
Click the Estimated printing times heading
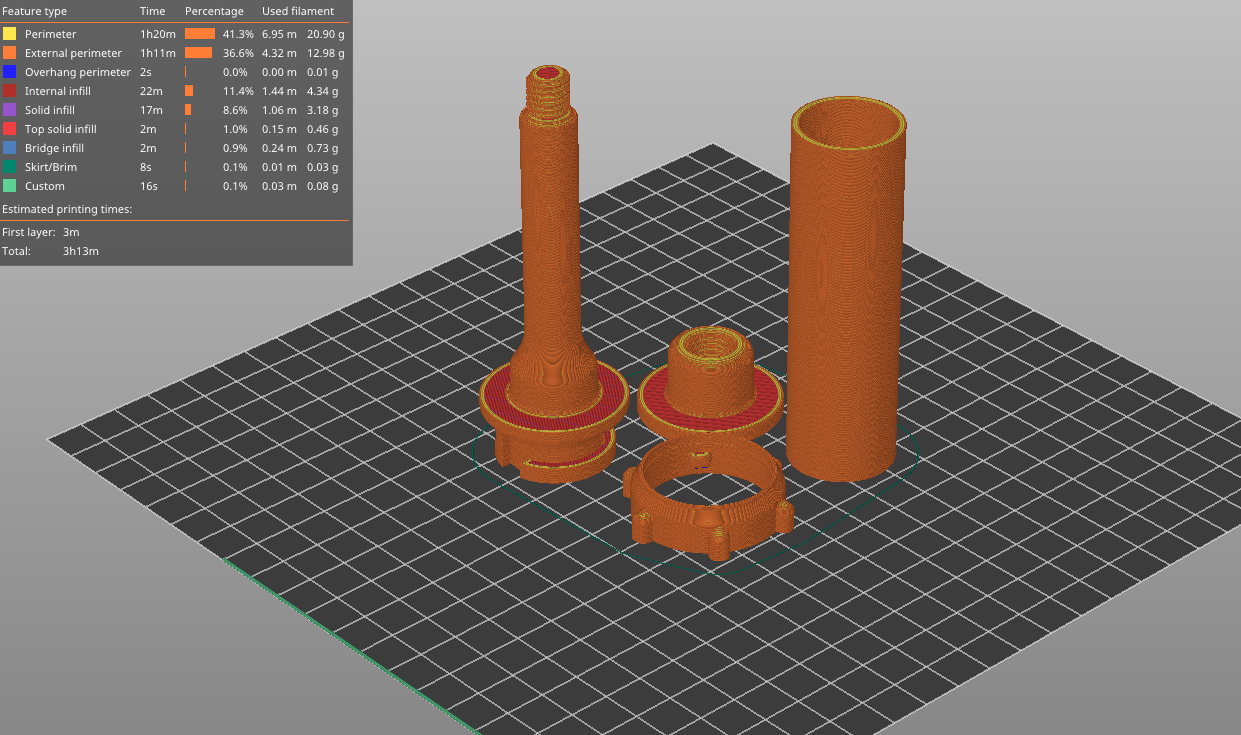point(67,209)
